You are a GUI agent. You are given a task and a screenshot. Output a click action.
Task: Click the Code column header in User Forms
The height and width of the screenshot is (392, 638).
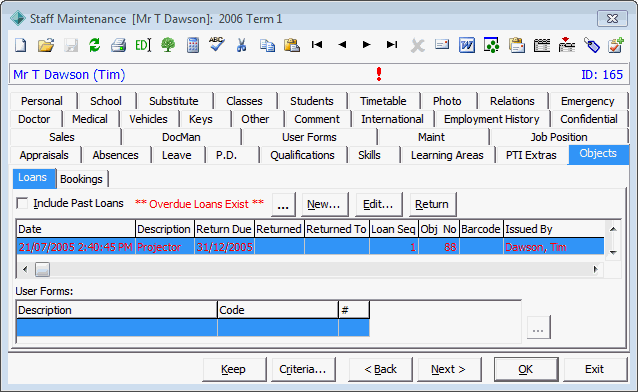click(277, 310)
